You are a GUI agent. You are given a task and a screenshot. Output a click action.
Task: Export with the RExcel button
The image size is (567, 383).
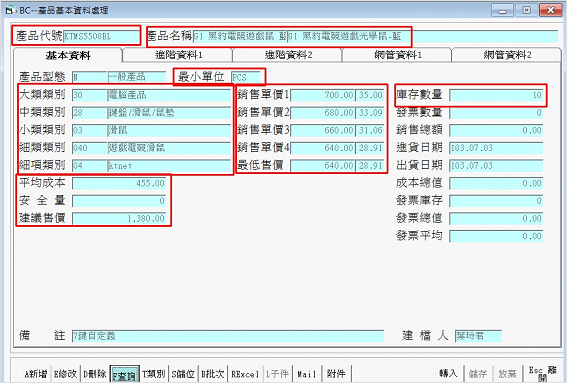[x=245, y=374]
